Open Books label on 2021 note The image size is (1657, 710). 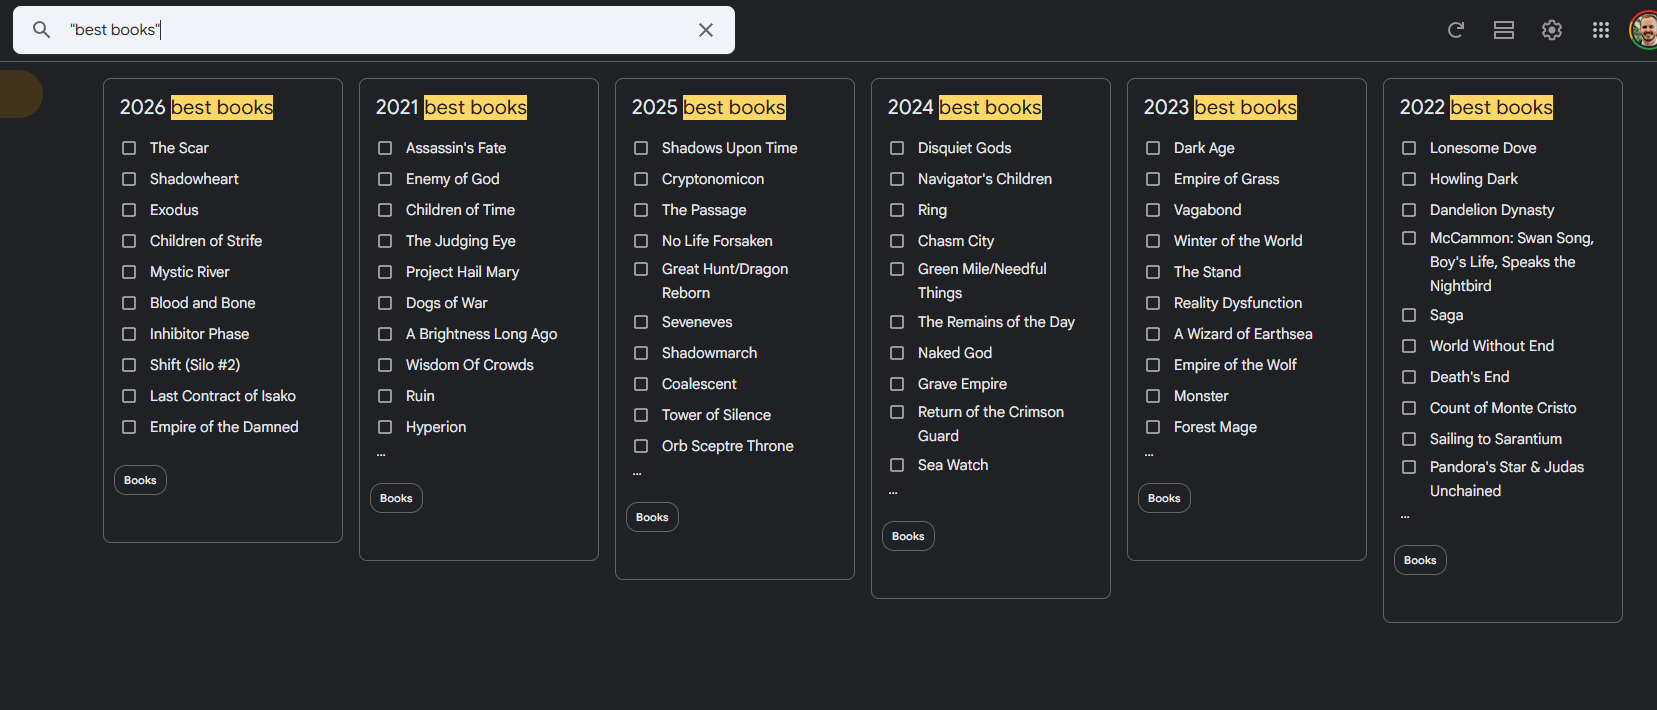(396, 498)
